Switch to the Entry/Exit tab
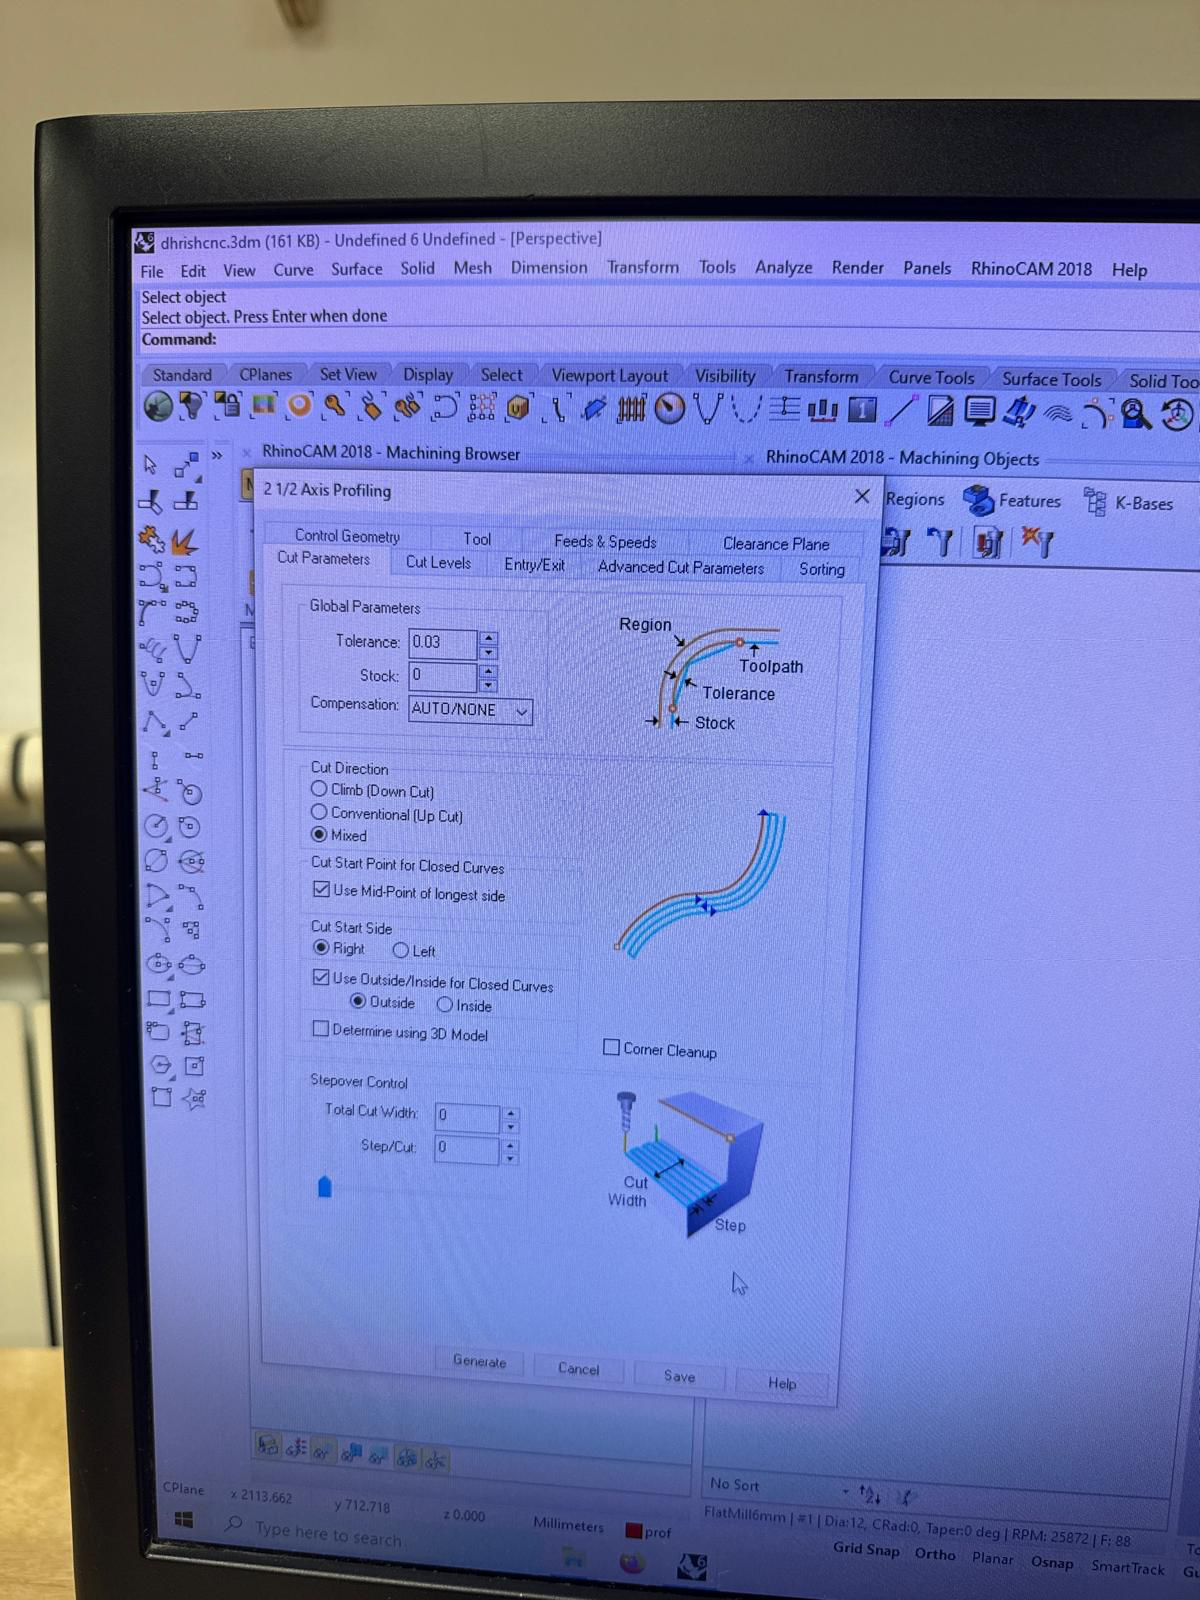 click(534, 565)
